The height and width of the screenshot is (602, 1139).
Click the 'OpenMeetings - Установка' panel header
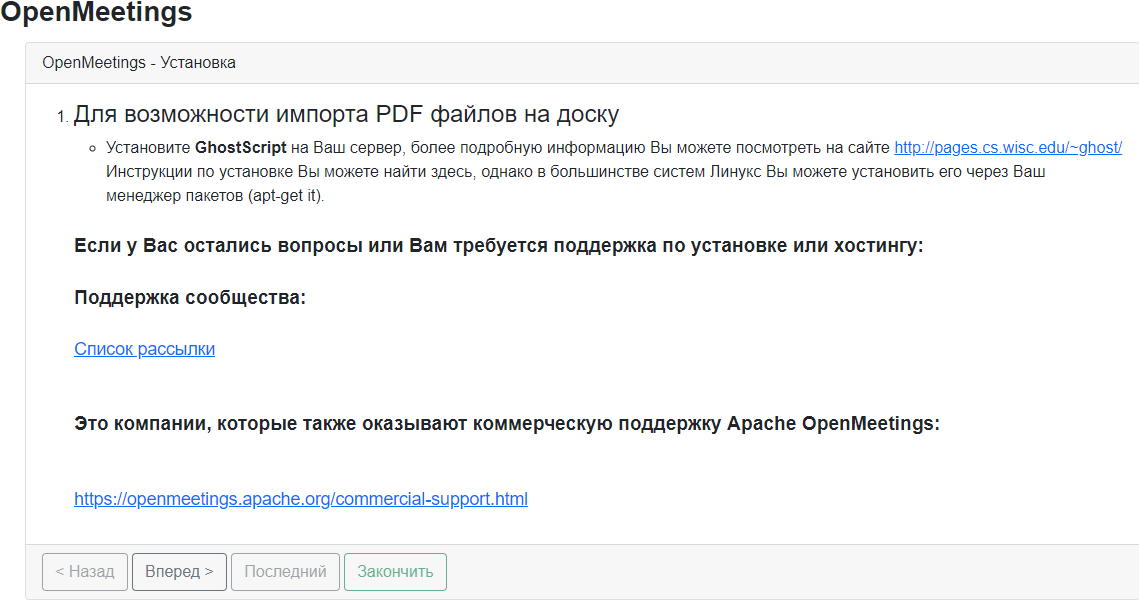(x=139, y=62)
